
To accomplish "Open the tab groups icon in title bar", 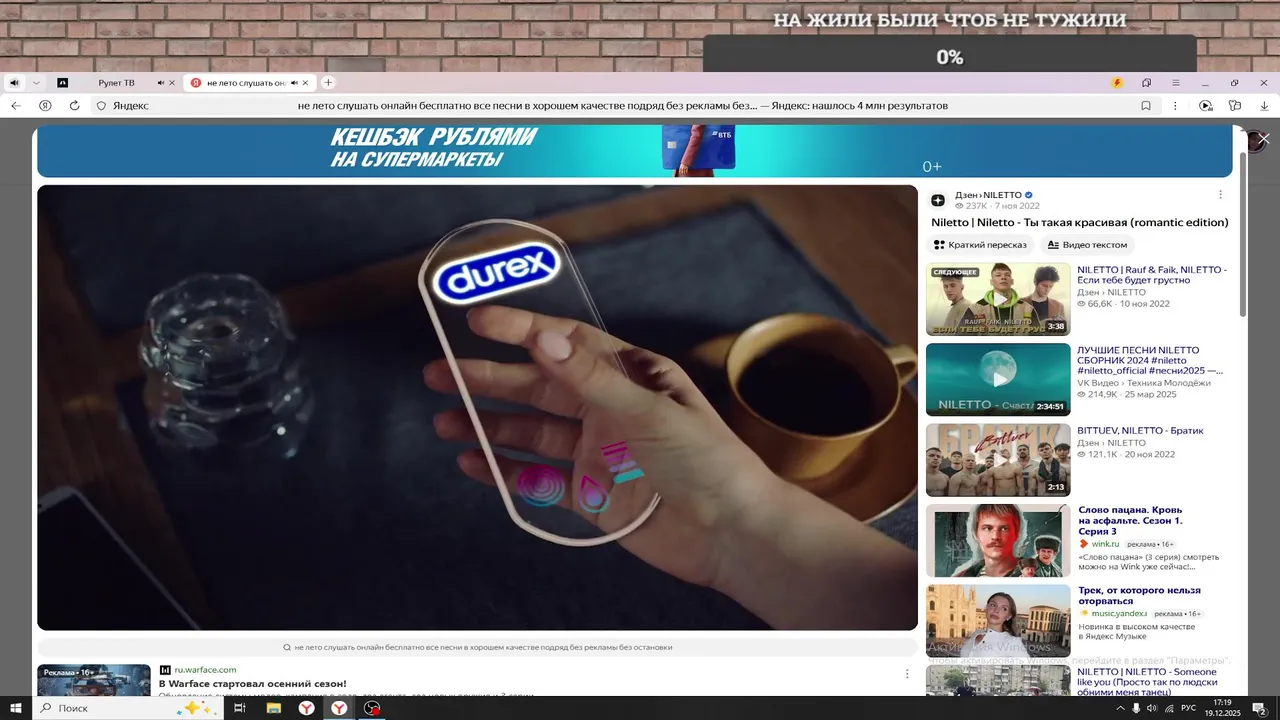I will 1147,83.
